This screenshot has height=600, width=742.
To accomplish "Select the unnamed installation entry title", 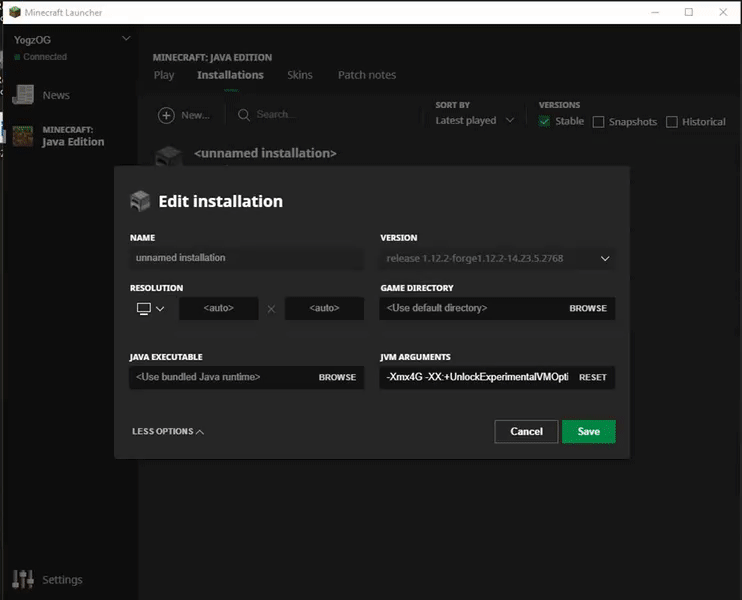I will 265,153.
